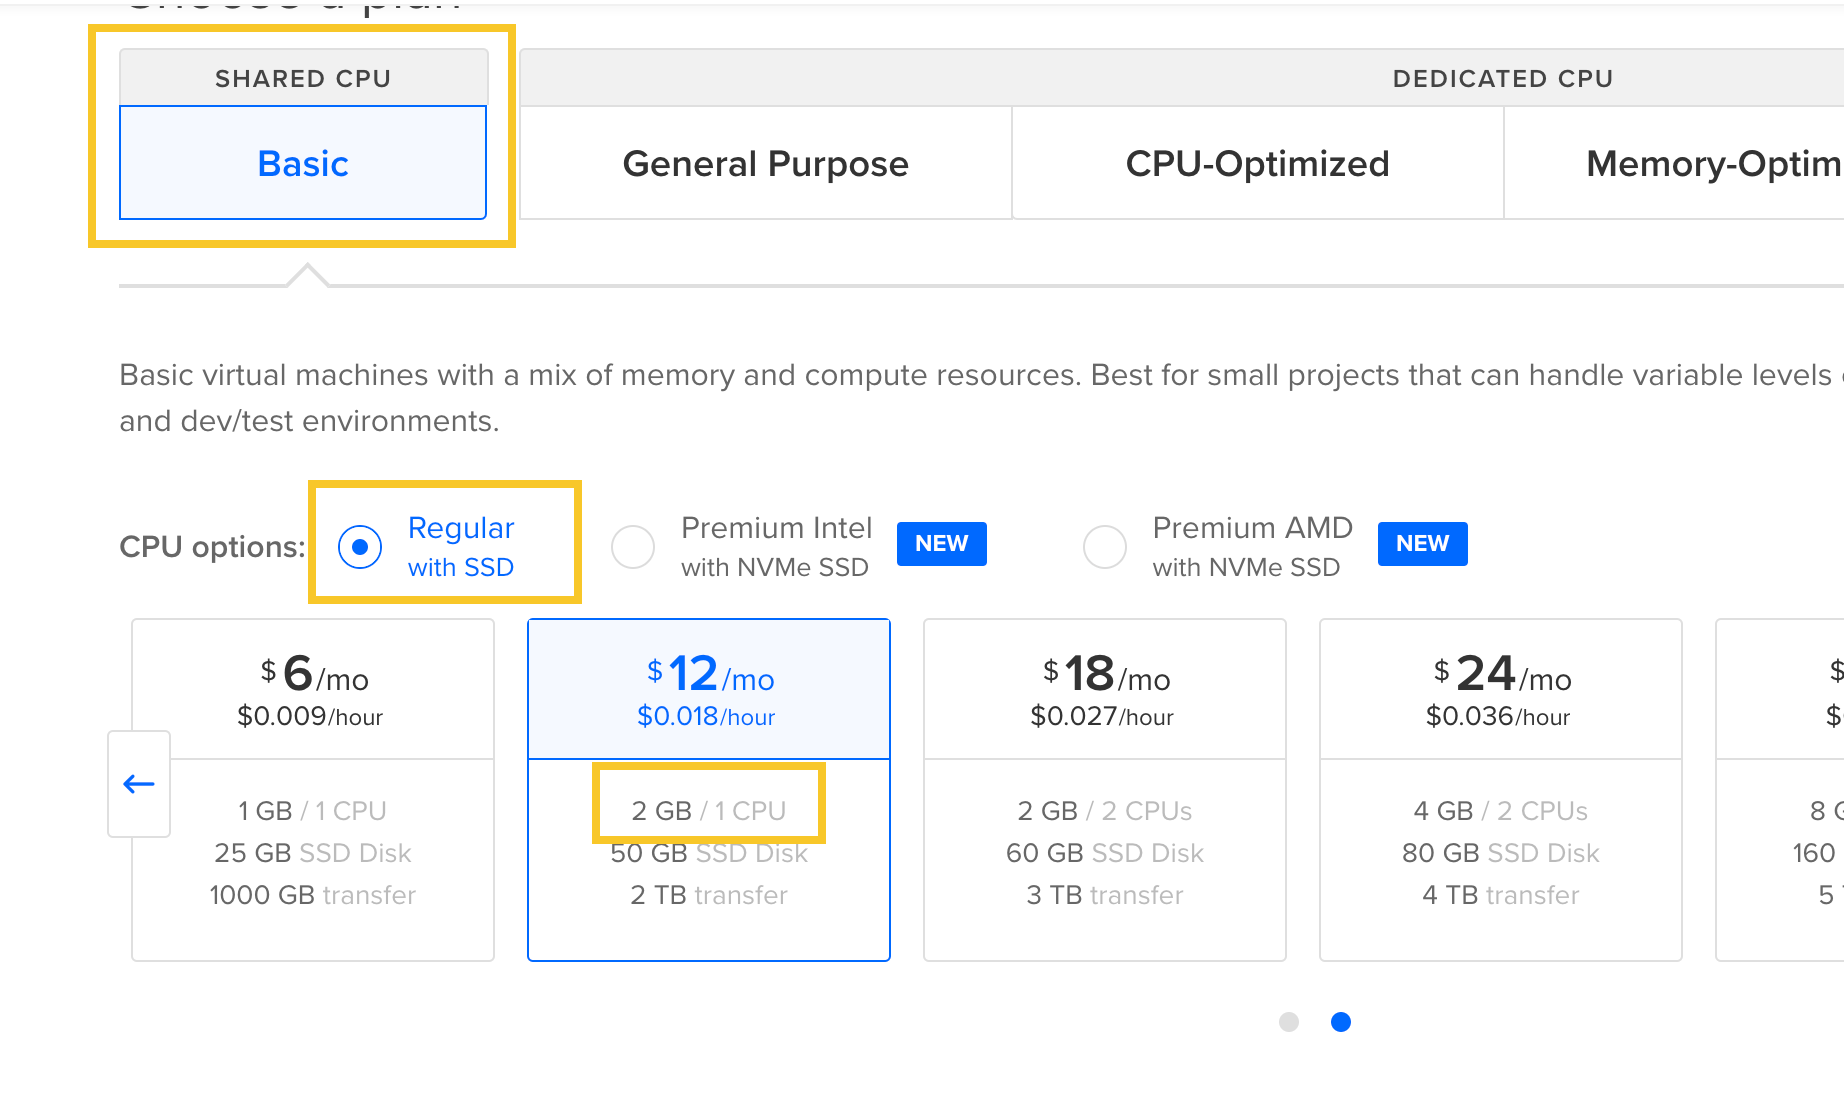The height and width of the screenshot is (1102, 1844).
Task: Click the DEDICATED CPU header
Action: tap(1503, 78)
